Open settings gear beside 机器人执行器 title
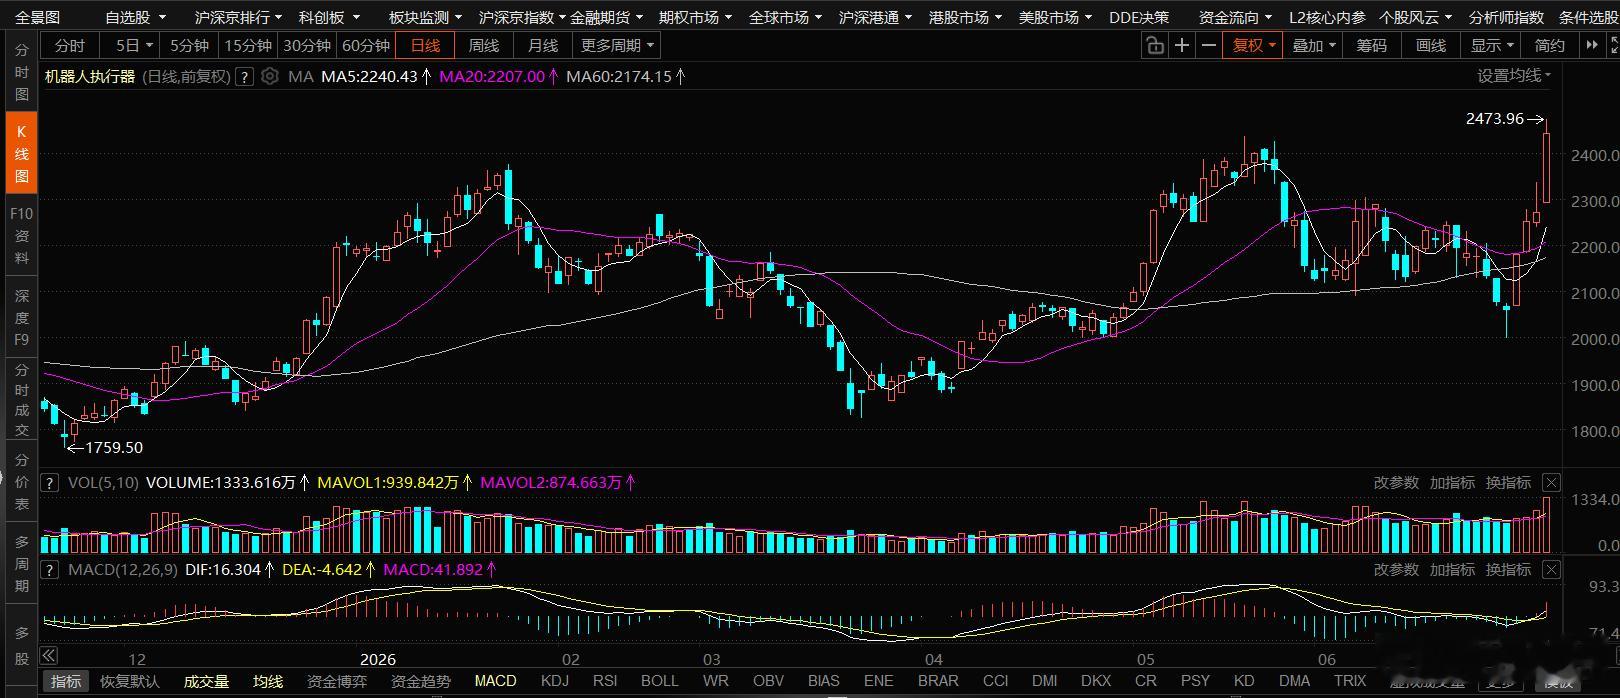Image resolution: width=1620 pixels, height=698 pixels. pos(269,76)
